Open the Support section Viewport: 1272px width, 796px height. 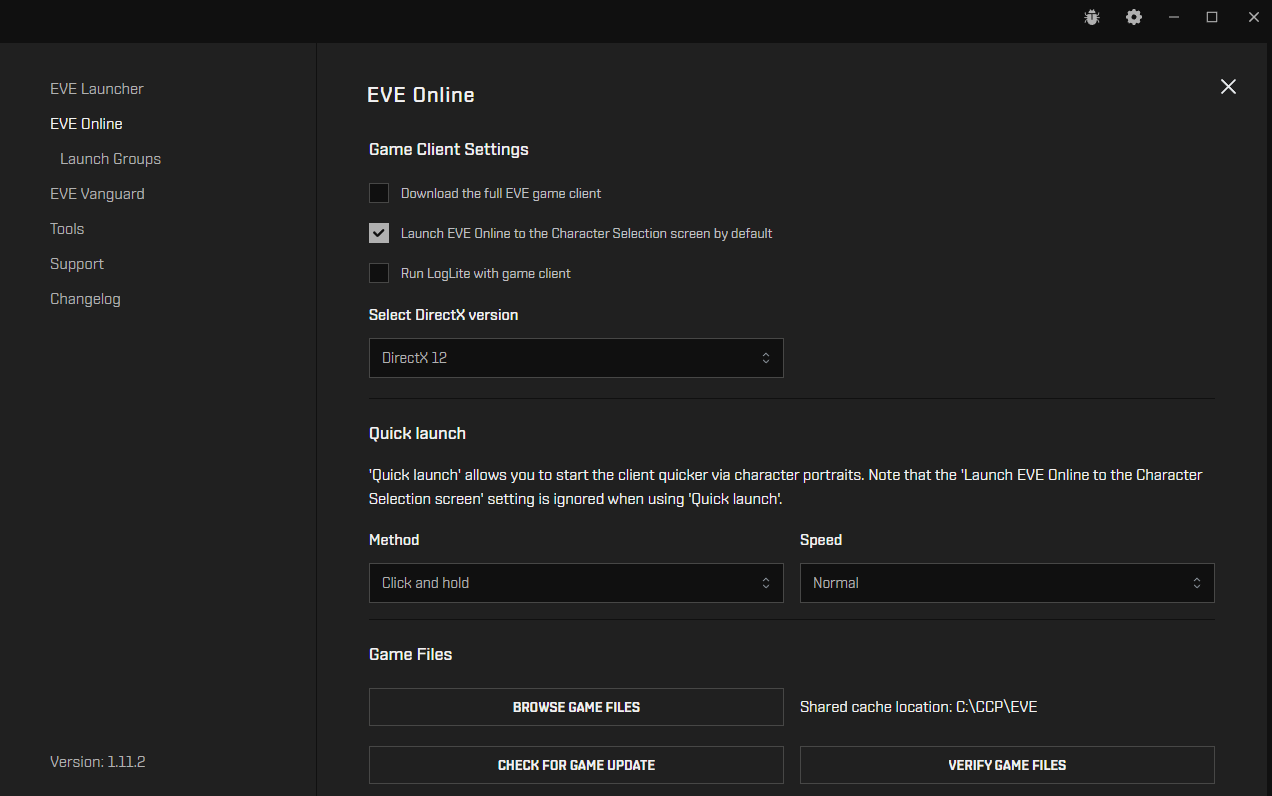77,264
